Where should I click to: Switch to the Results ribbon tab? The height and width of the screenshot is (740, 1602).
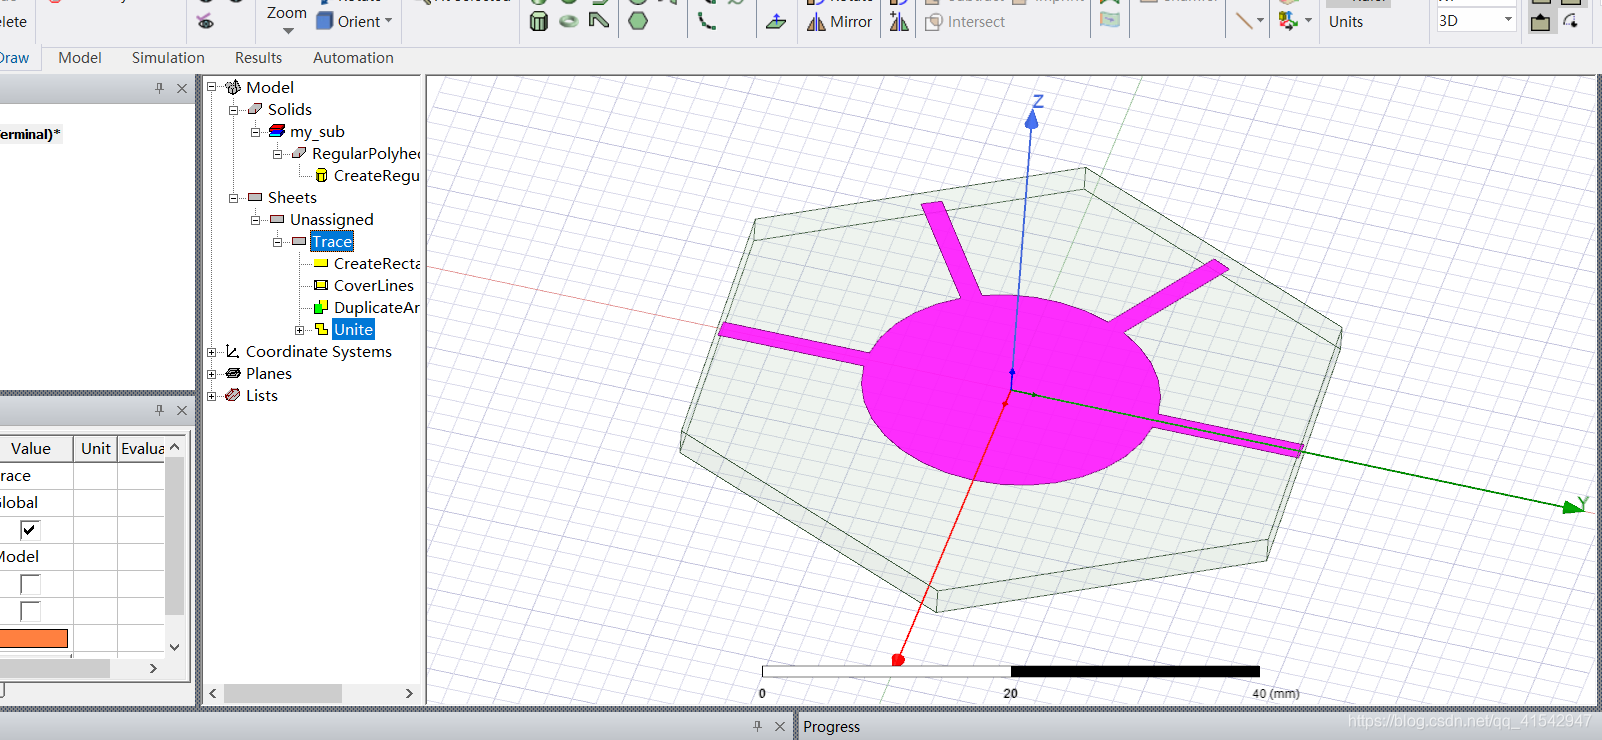pos(258,58)
